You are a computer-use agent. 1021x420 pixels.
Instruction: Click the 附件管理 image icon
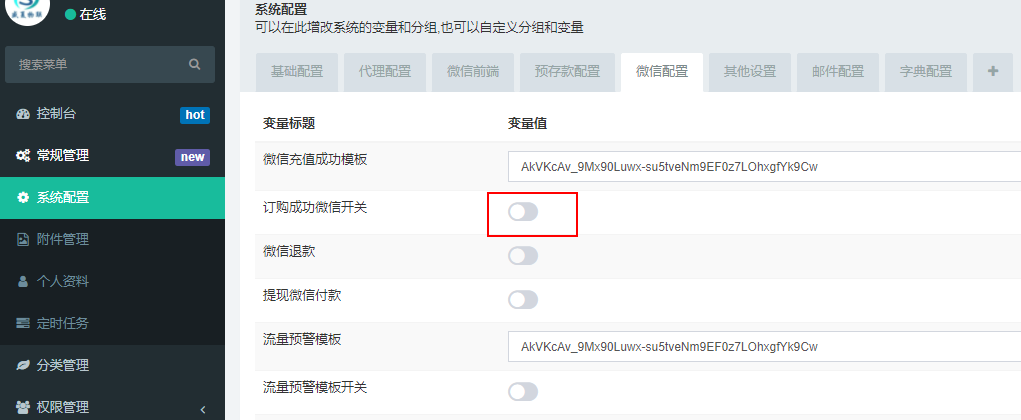pos(23,240)
